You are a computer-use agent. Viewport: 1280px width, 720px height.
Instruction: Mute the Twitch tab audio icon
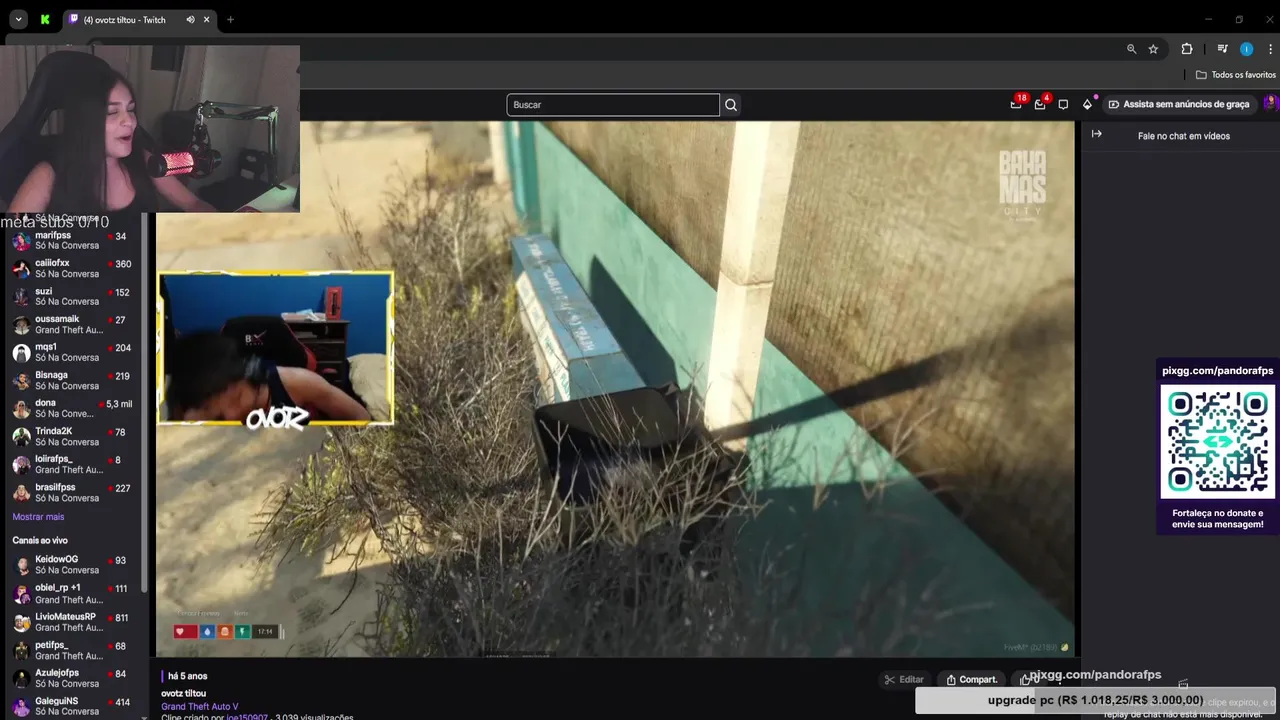pyautogui.click(x=190, y=20)
